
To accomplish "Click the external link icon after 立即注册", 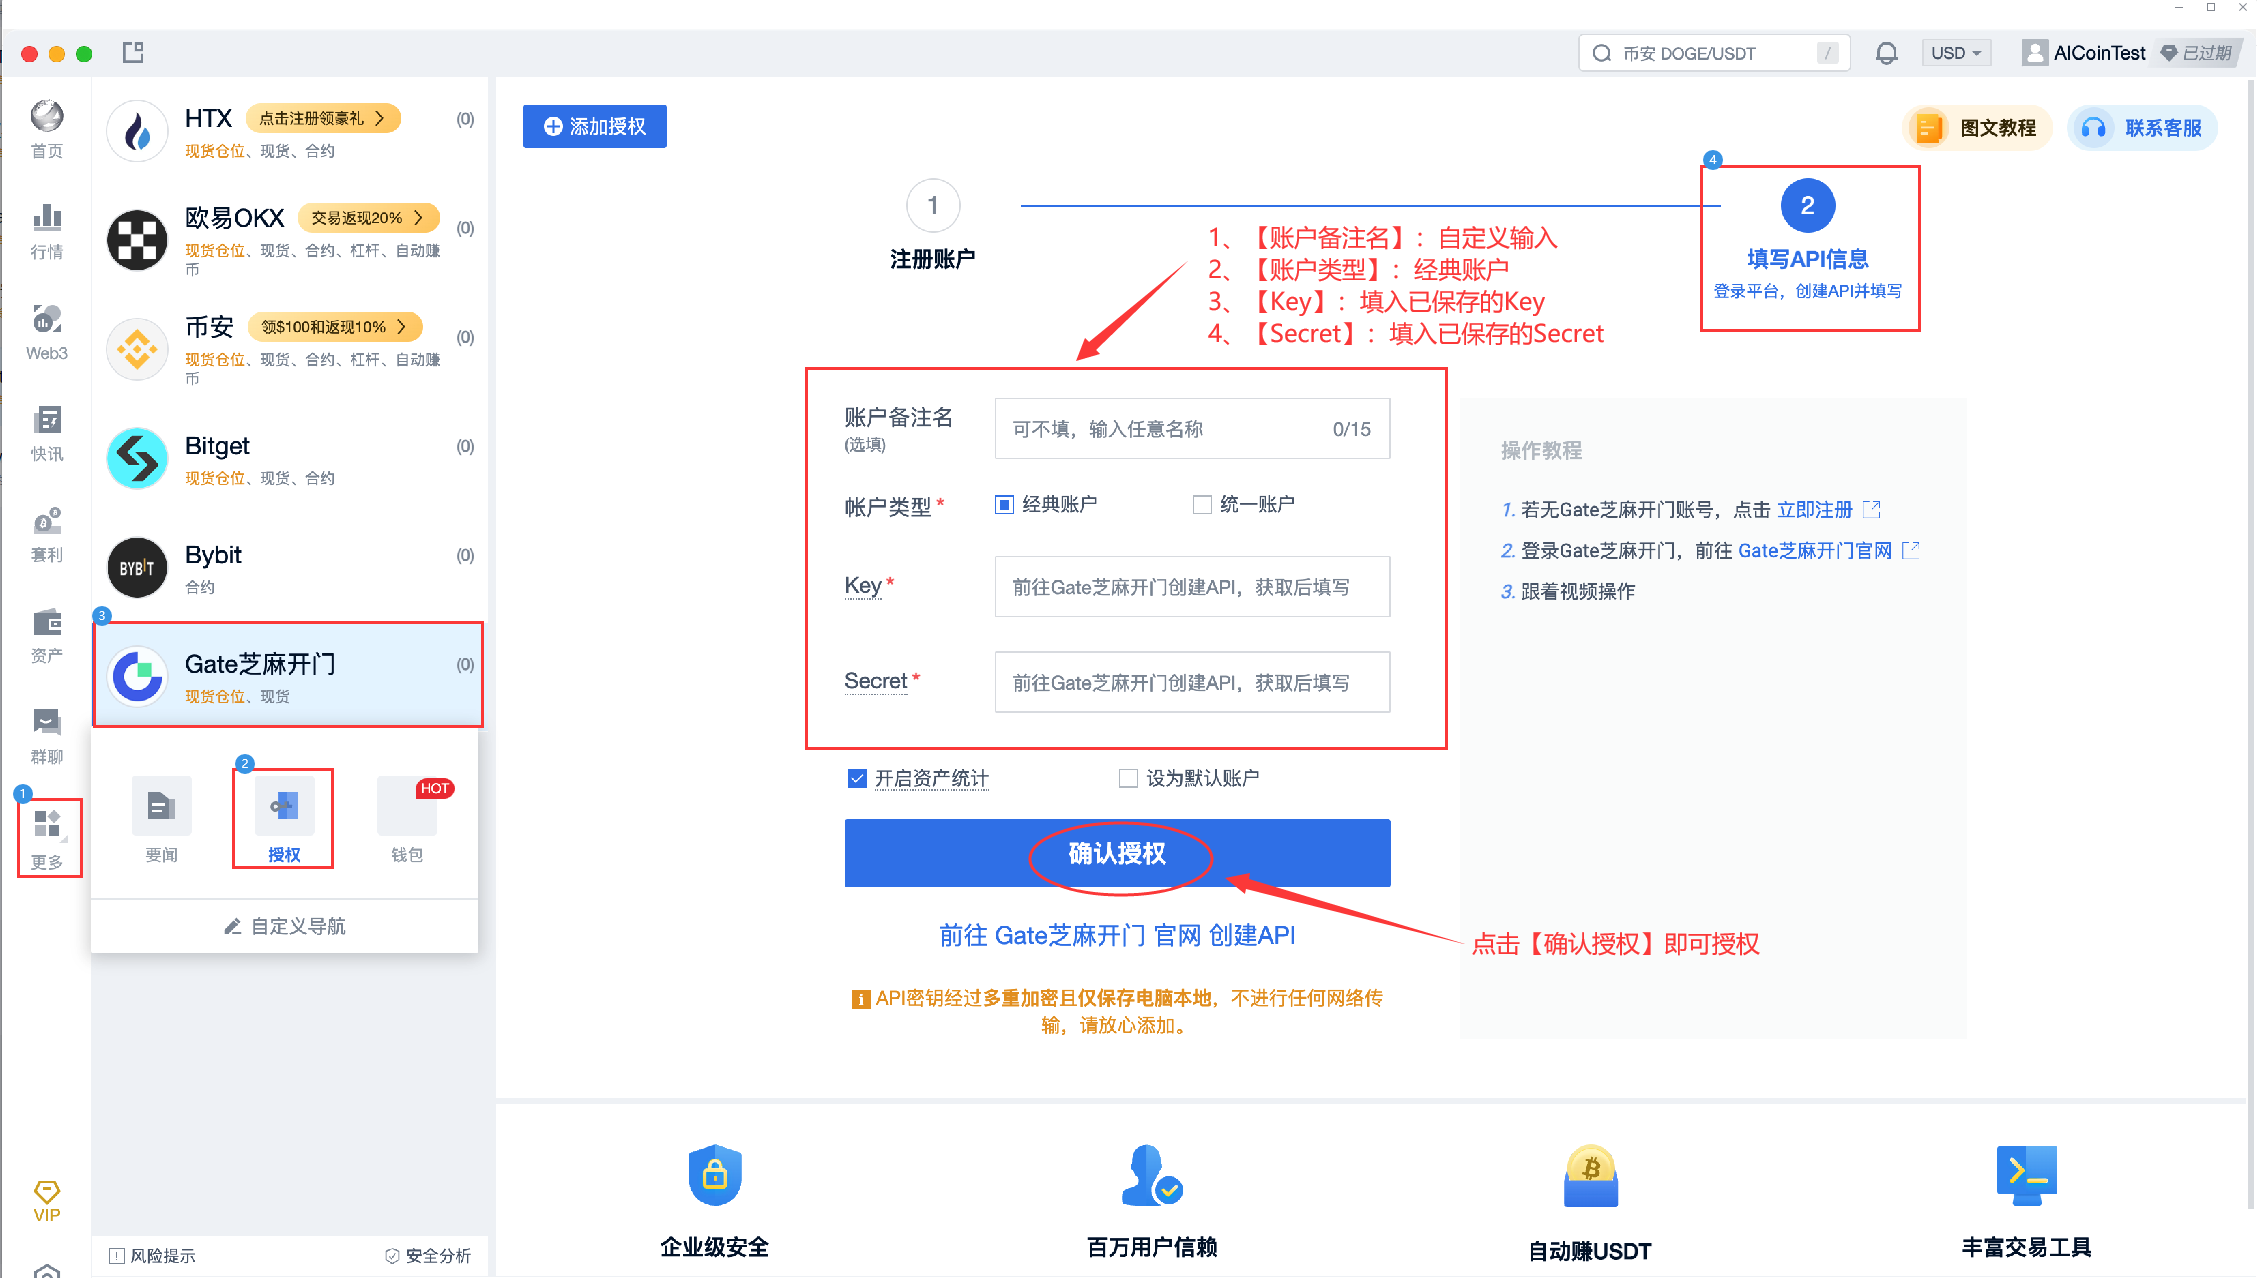I will coord(1872,509).
